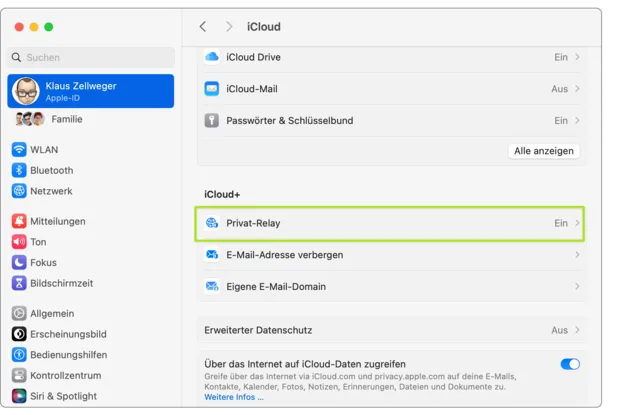Click the Kontrollzentrum label in sidebar
Screen dimensions: 640x415
66,375
